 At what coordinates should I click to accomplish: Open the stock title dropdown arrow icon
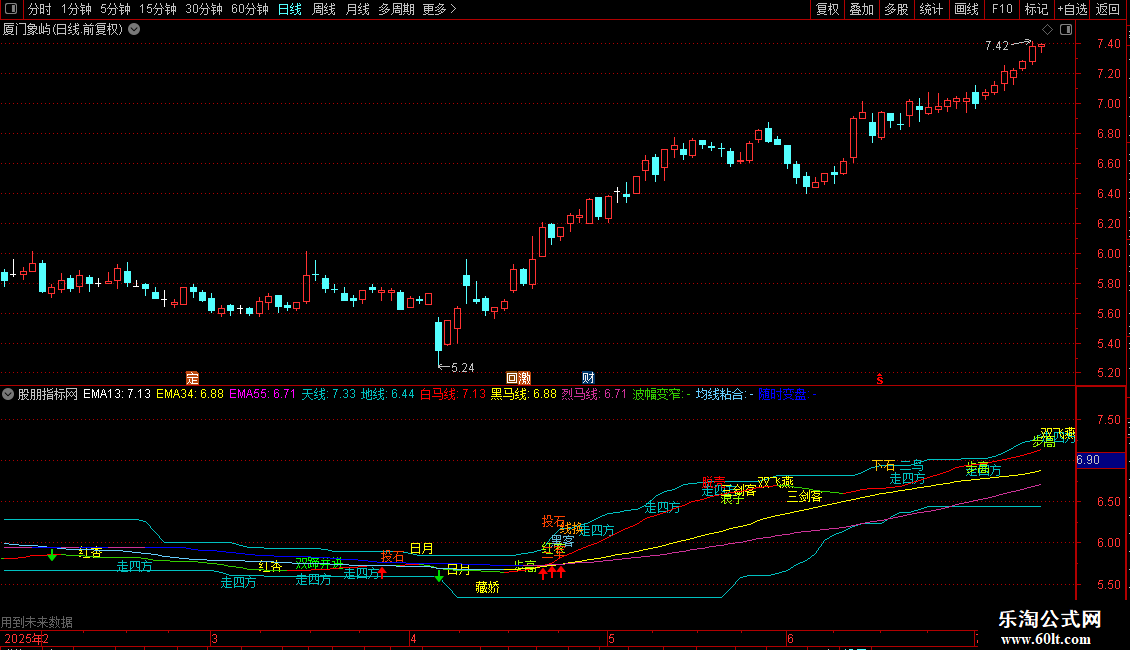coord(134,29)
